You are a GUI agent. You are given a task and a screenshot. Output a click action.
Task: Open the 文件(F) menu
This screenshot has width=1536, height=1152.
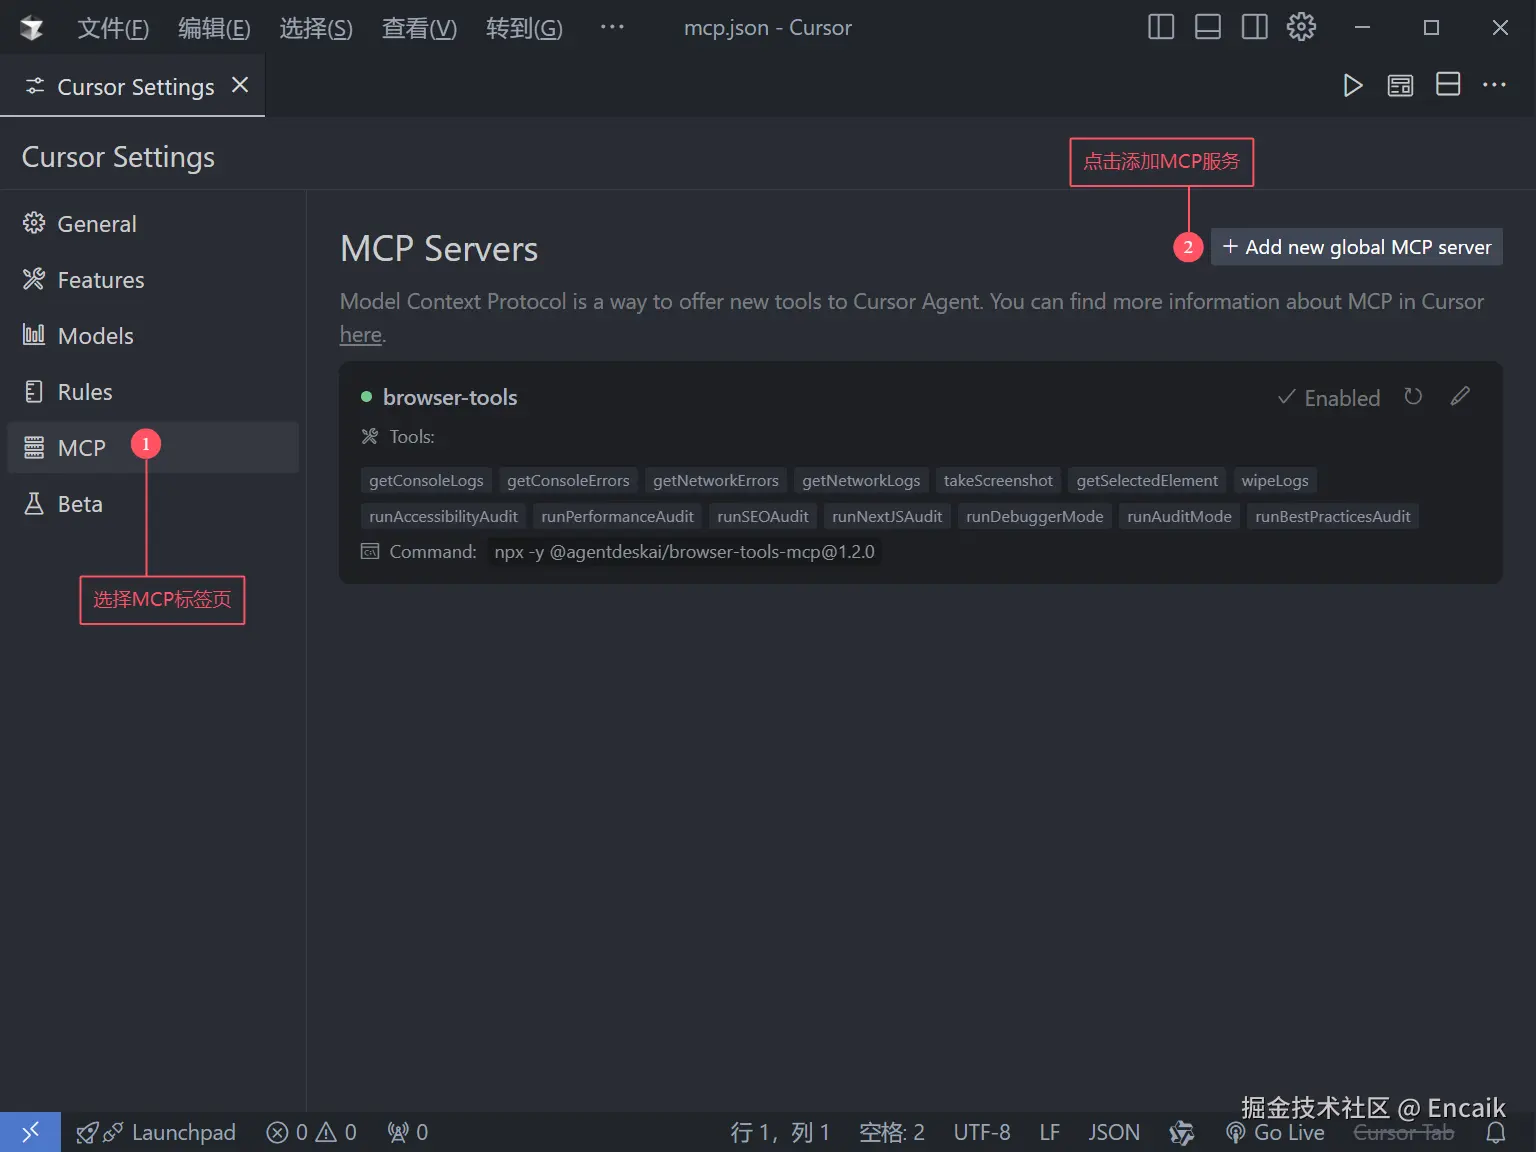coord(113,28)
